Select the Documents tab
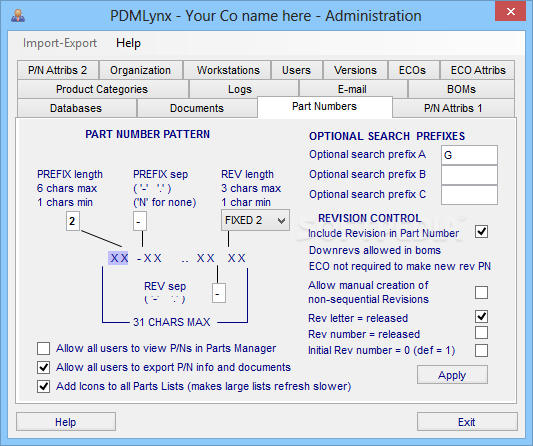533x446 pixels. pyautogui.click(x=197, y=108)
